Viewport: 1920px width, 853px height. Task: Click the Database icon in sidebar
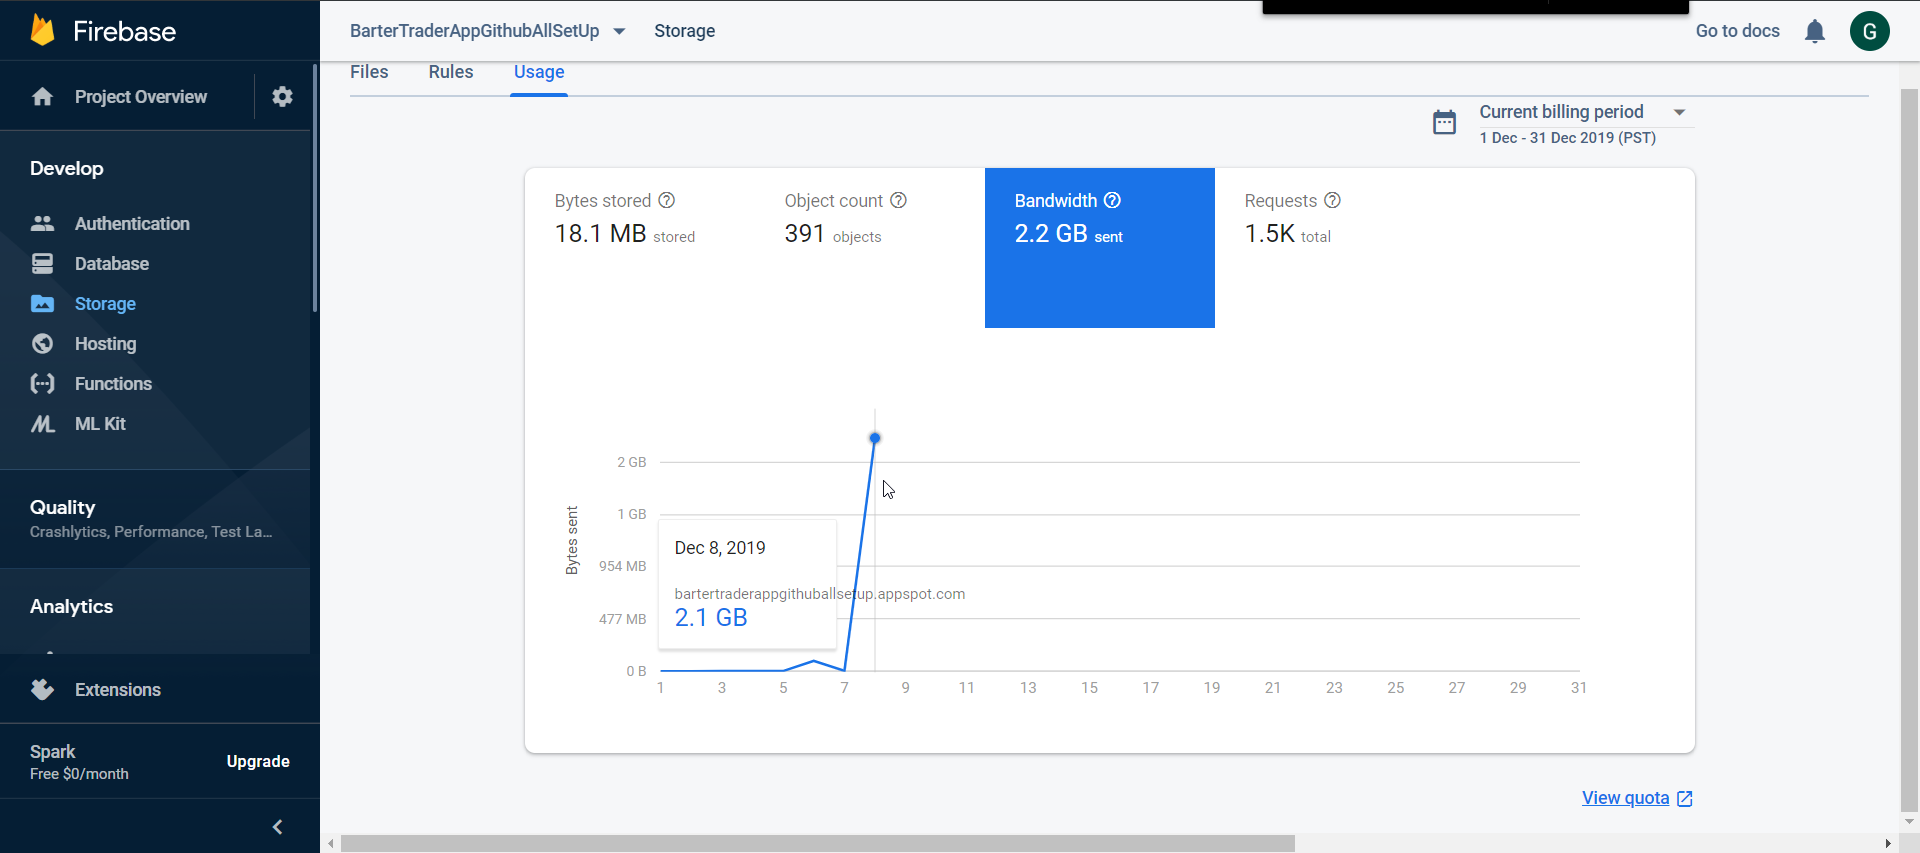[42, 264]
